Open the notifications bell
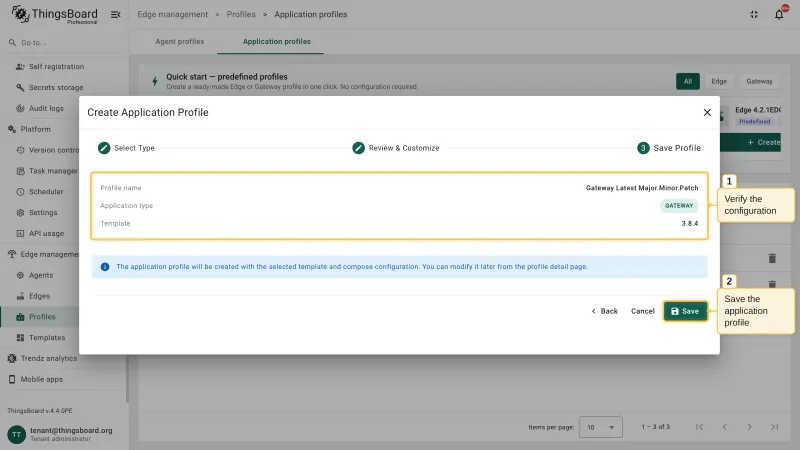 [779, 14]
